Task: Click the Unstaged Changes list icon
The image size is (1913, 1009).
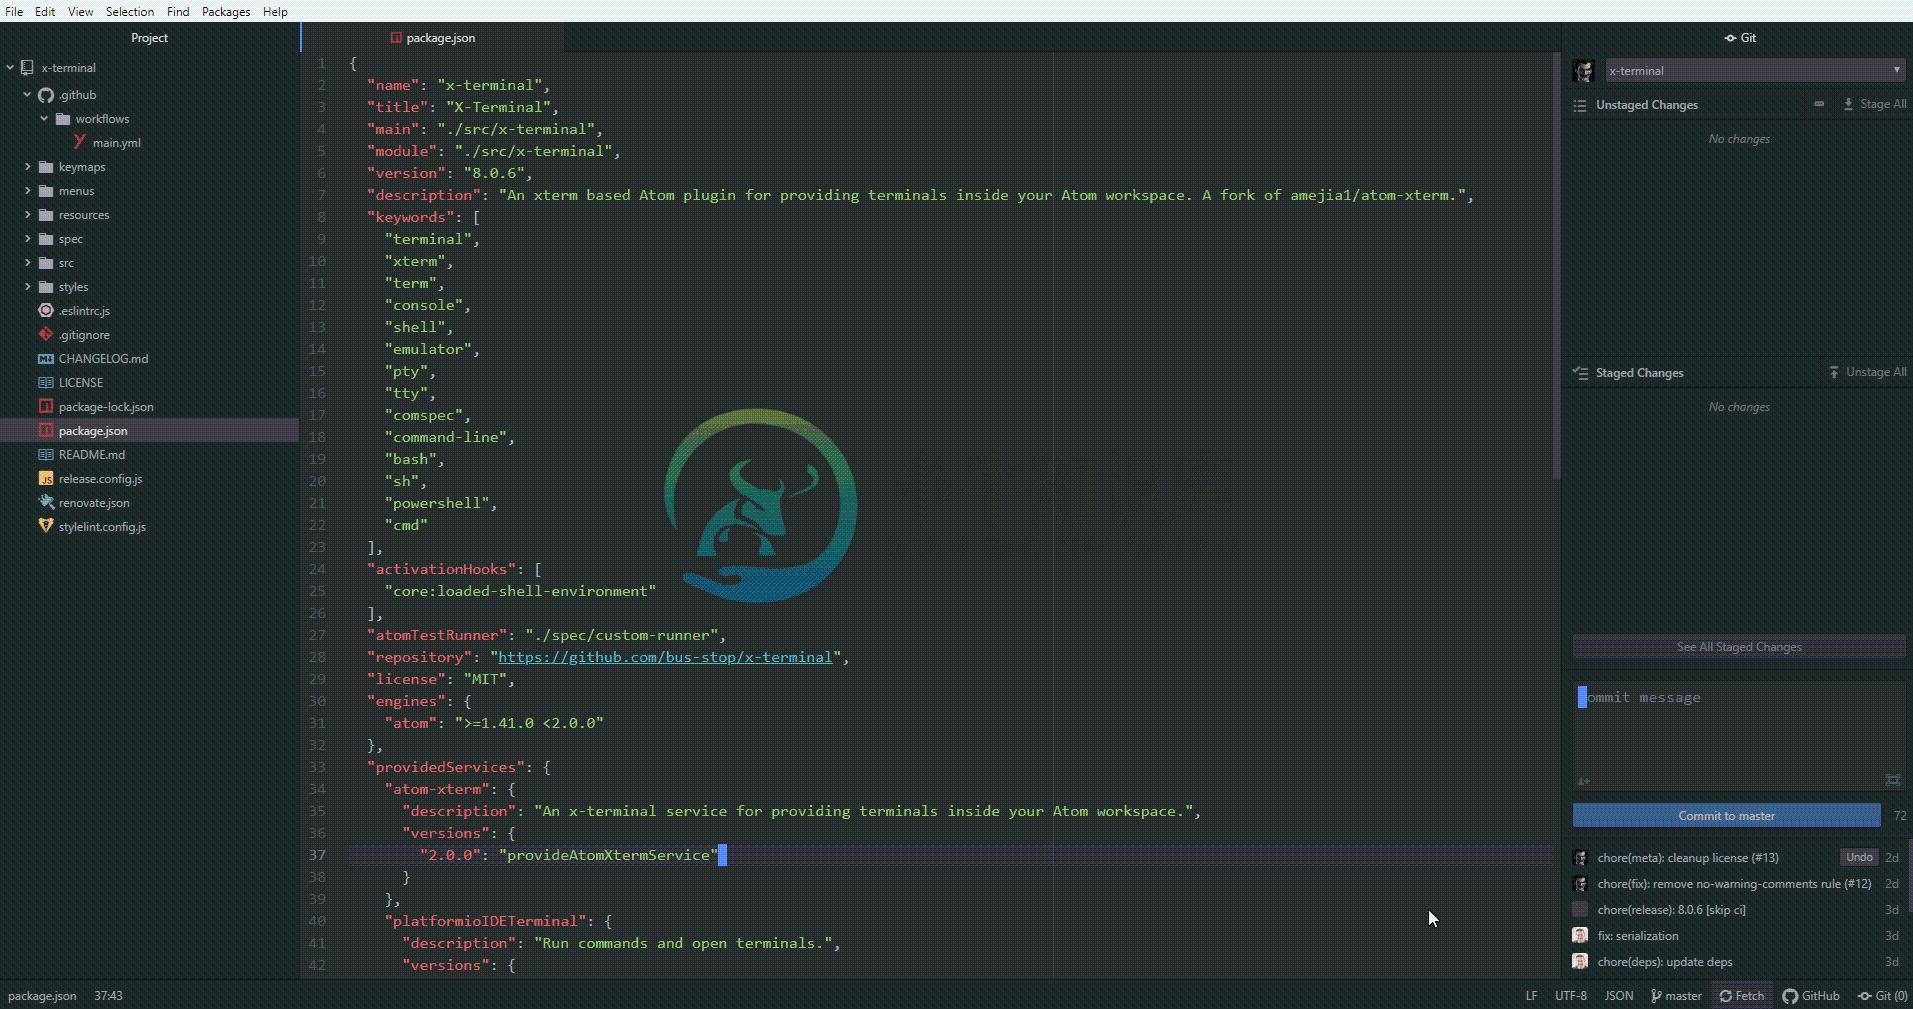Action: coord(1580,105)
